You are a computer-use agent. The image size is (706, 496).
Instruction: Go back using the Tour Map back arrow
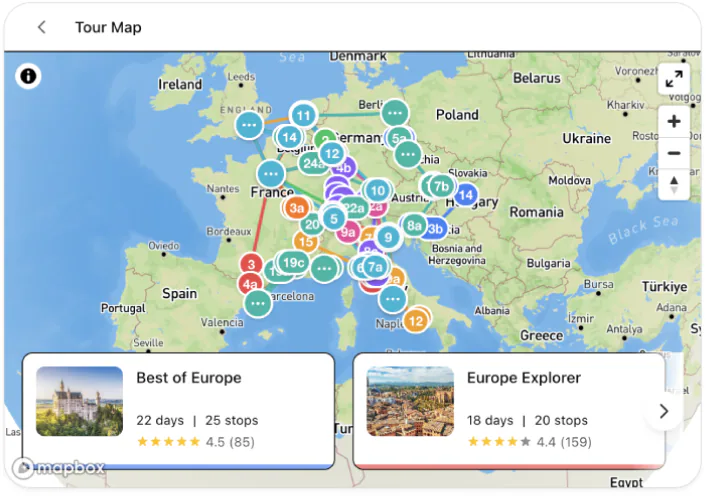41,27
